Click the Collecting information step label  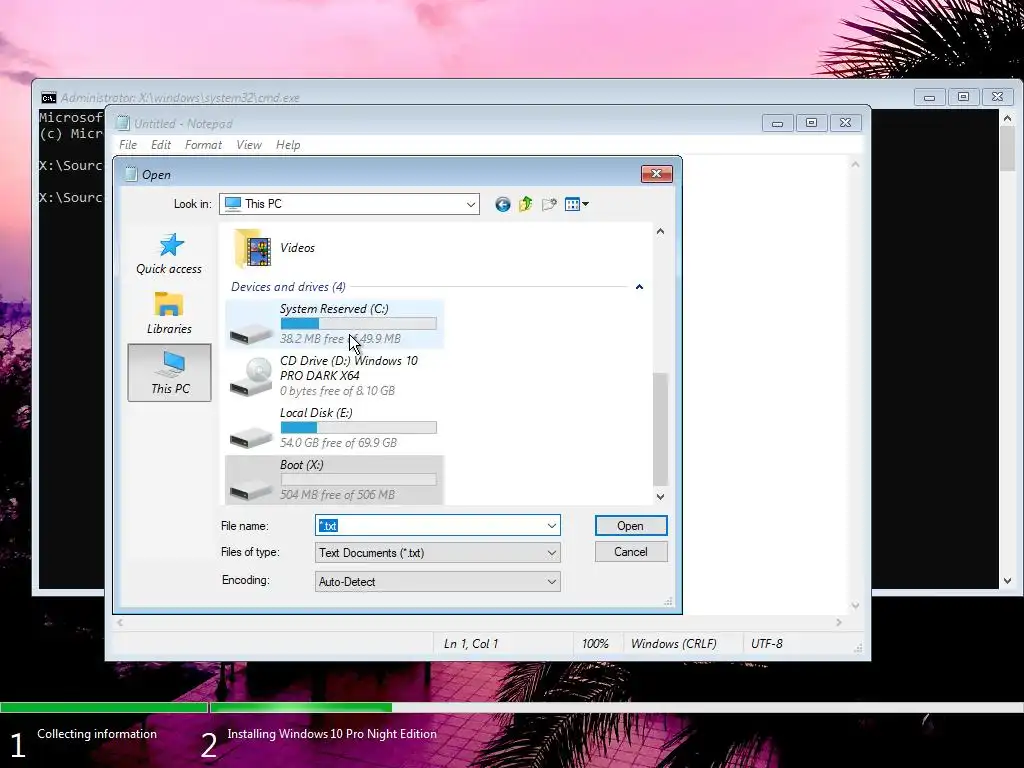click(x=97, y=734)
